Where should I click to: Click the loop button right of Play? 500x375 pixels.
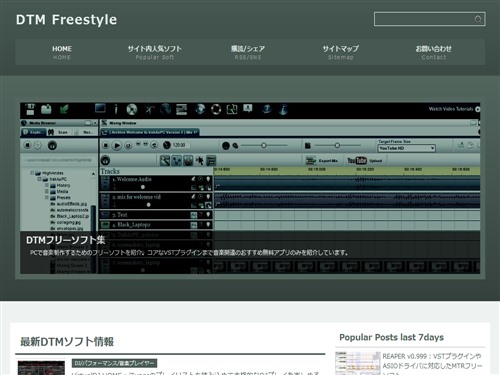pos(128,146)
